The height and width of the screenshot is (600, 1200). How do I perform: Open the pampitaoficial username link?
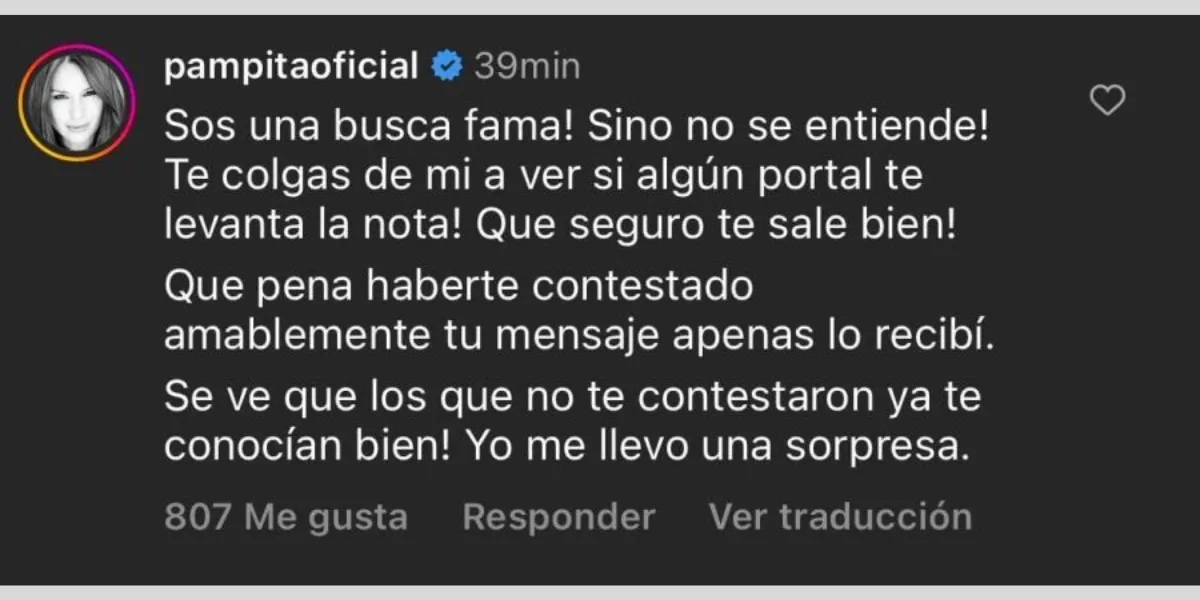[290, 67]
